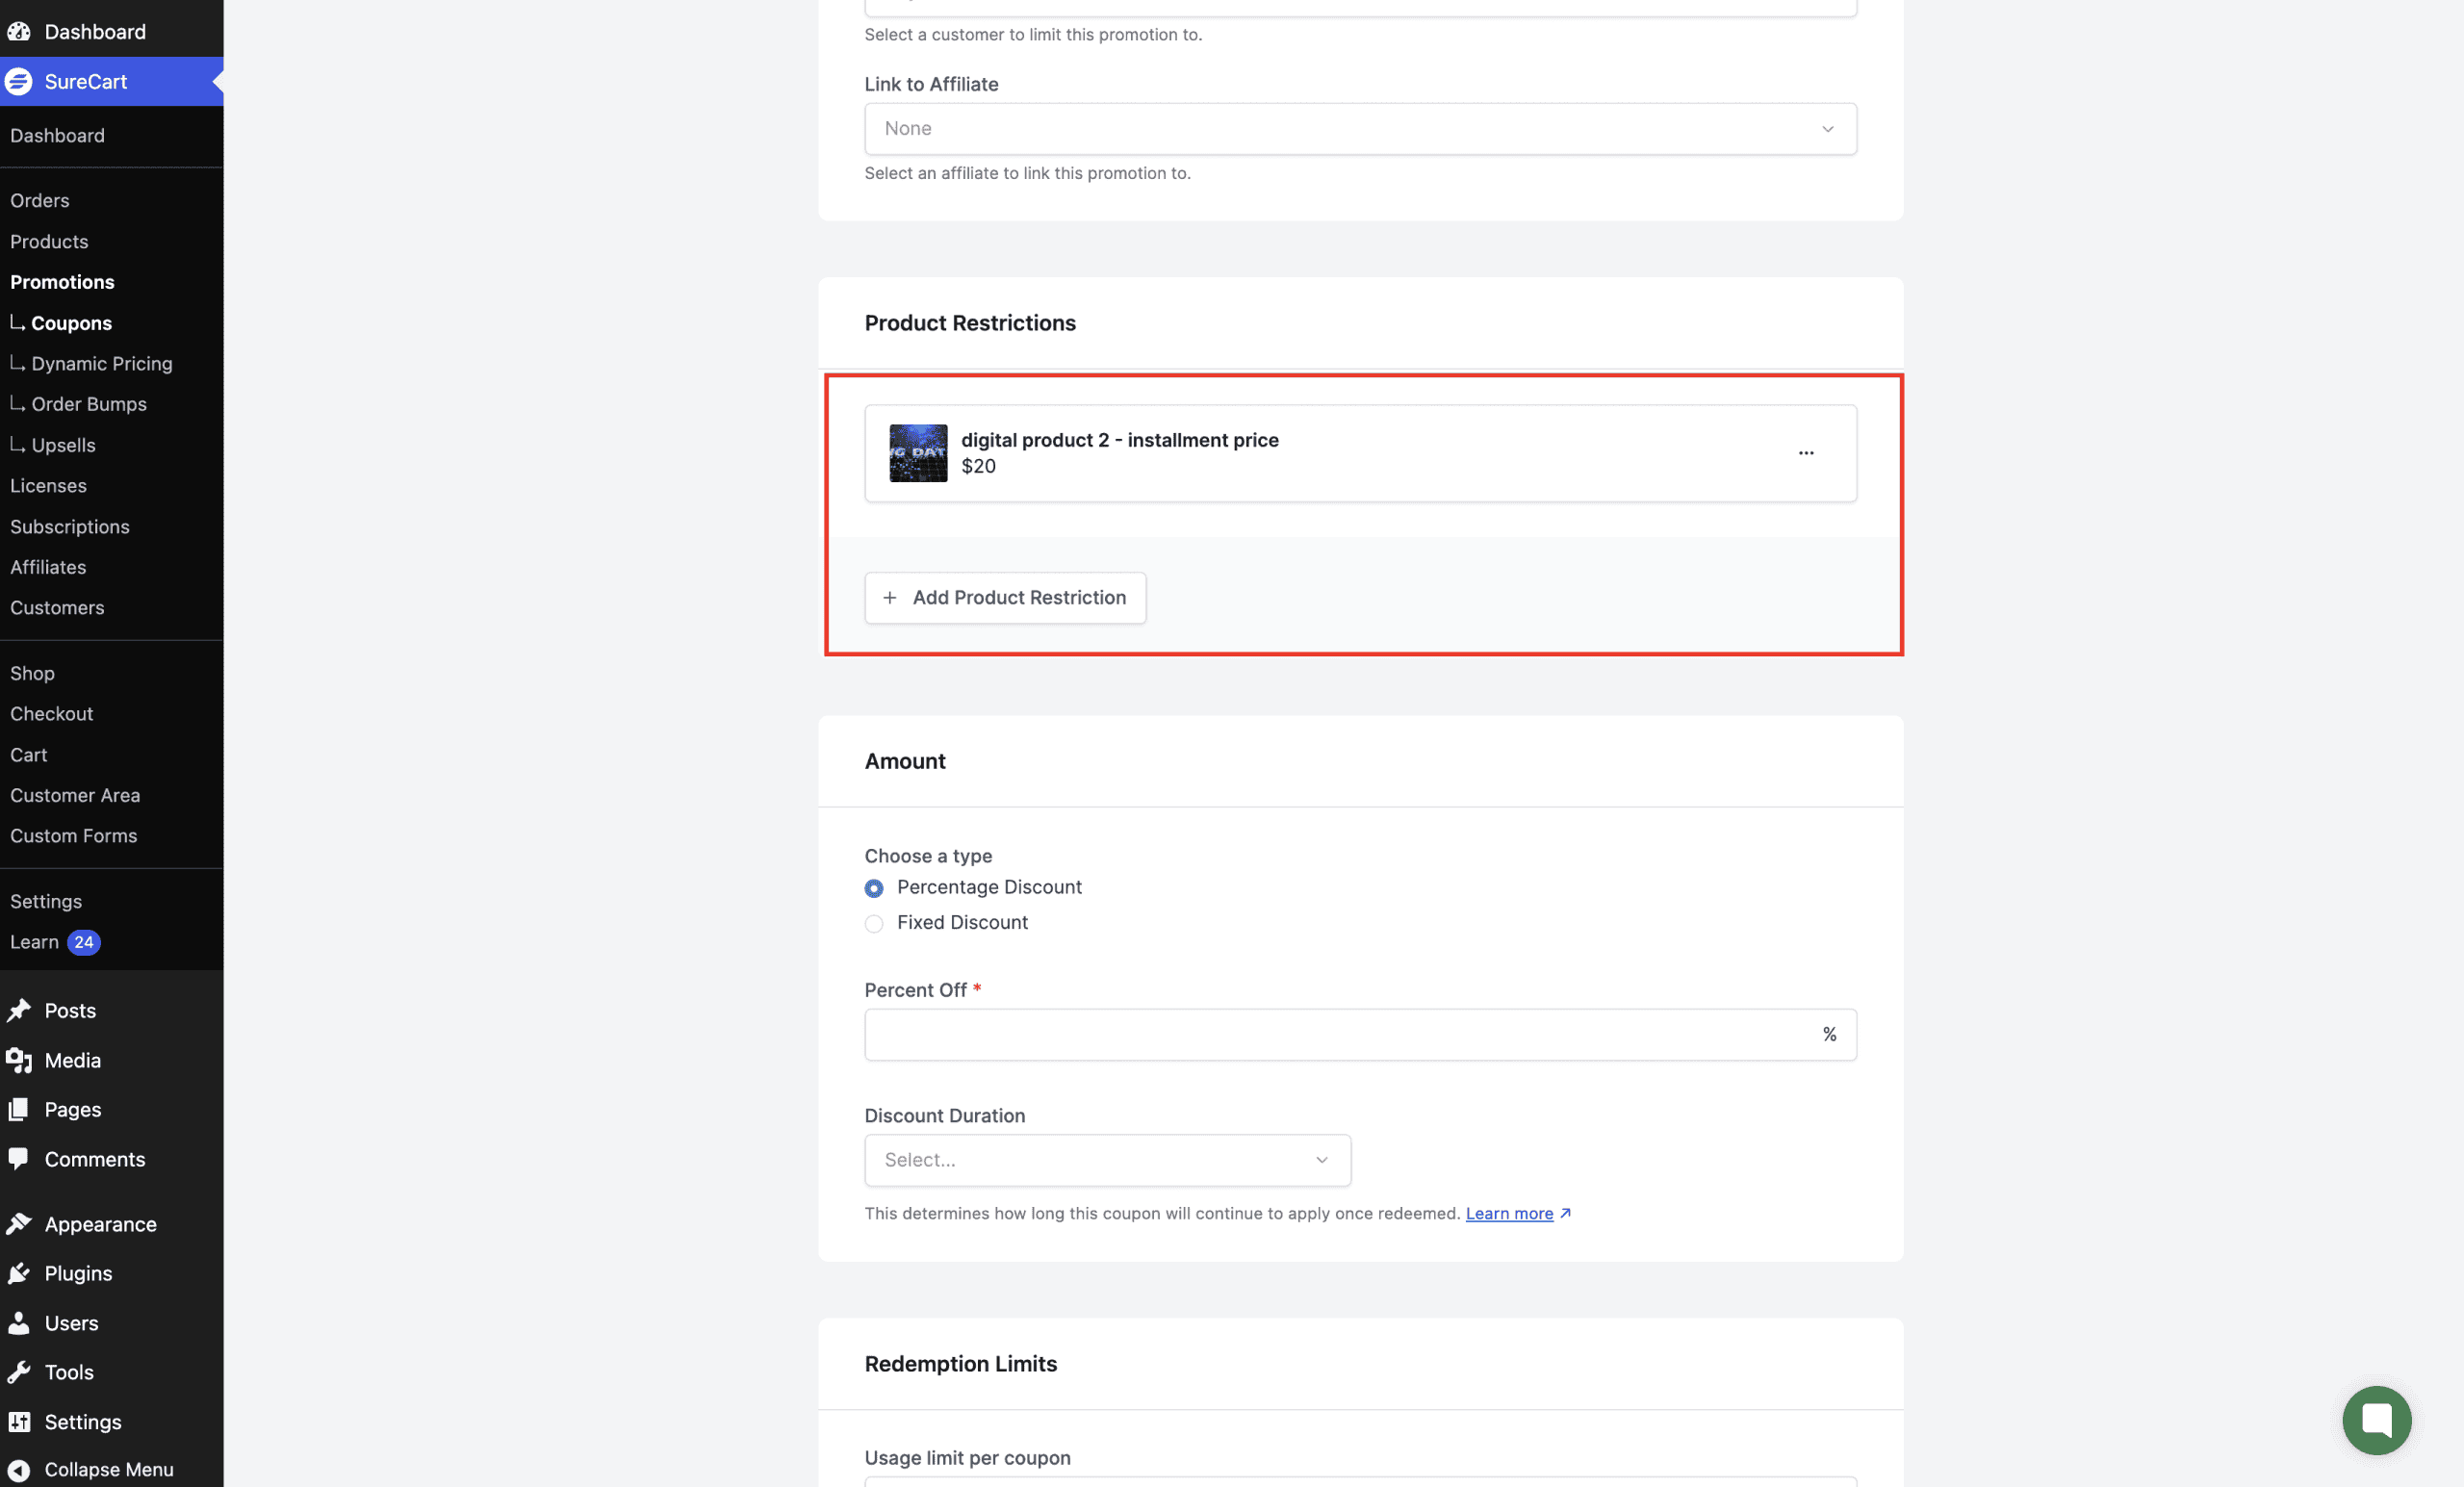2464x1487 pixels.
Task: Open the Shop menu item
Action: click(x=32, y=673)
